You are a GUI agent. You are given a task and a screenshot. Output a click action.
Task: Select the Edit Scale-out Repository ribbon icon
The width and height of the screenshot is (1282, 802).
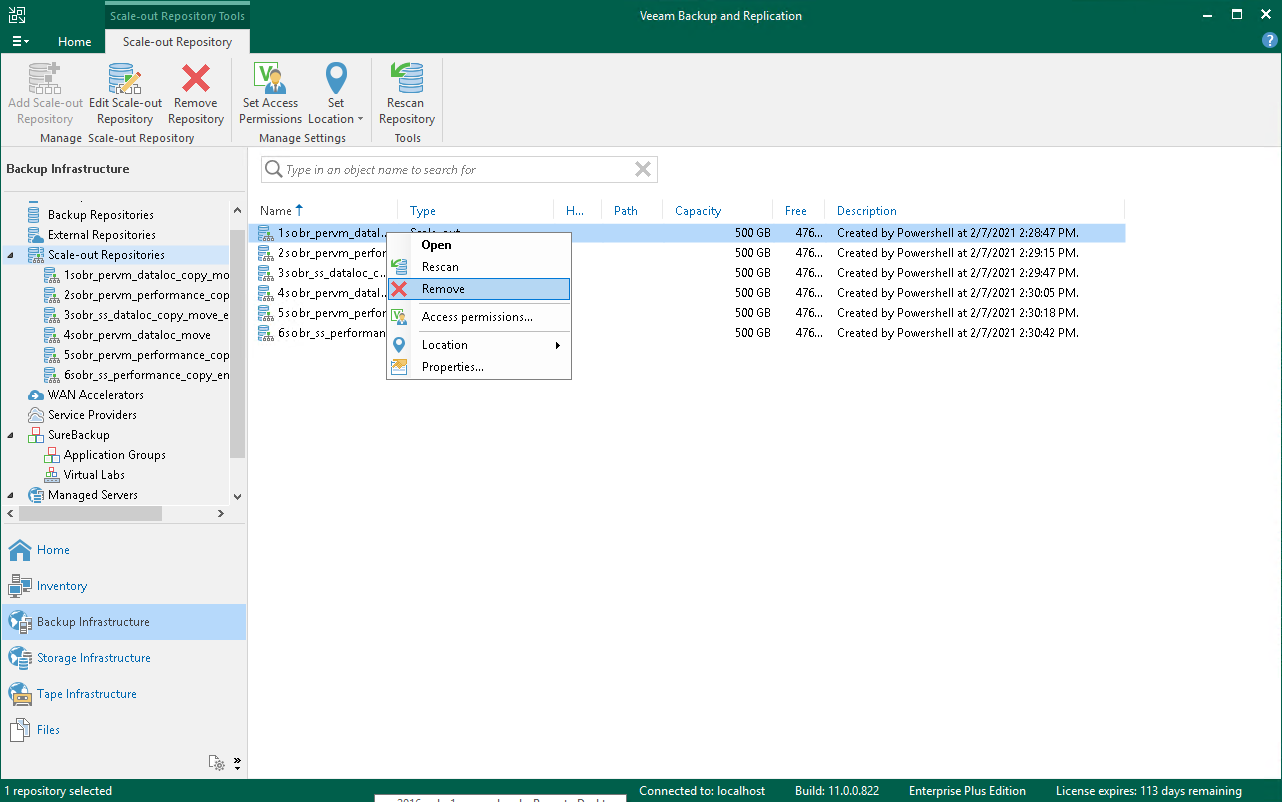point(124,90)
